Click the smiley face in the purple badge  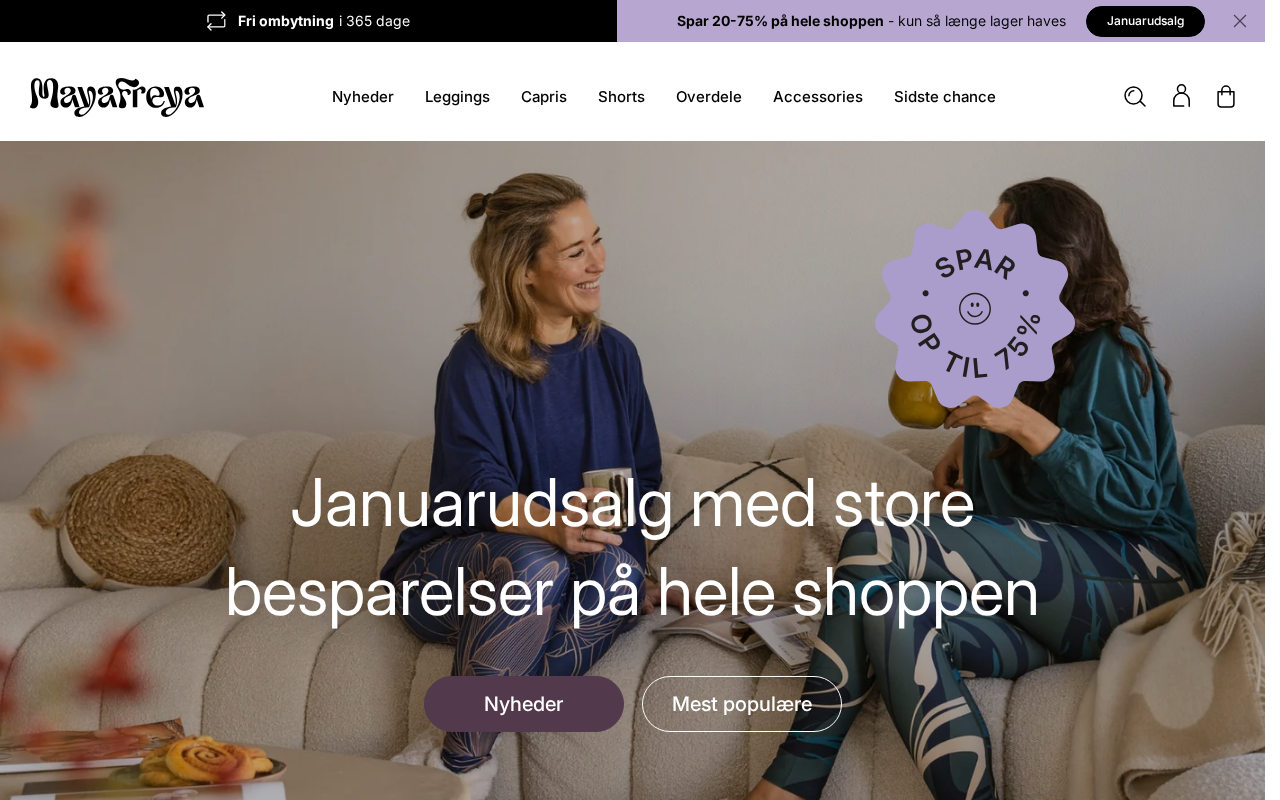click(975, 309)
